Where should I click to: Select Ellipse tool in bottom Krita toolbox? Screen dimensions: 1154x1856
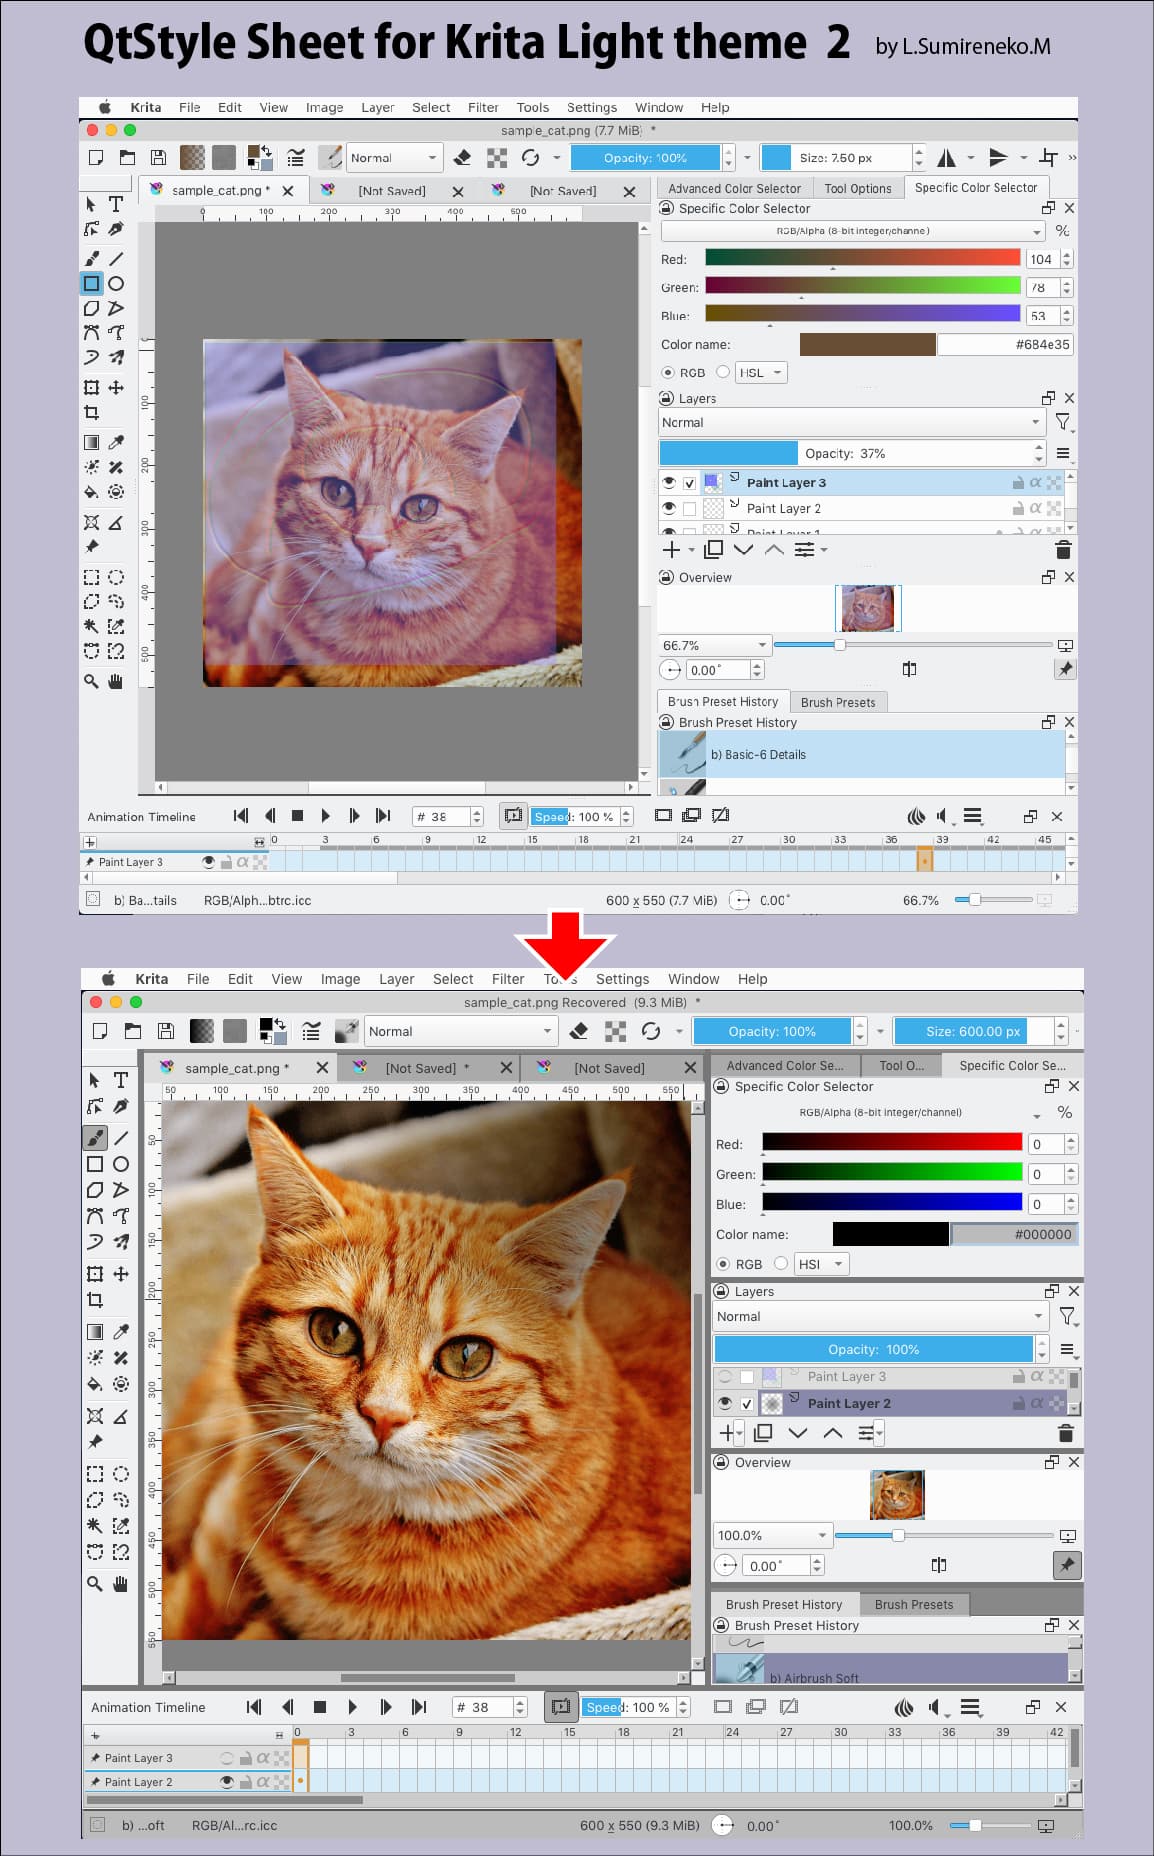pyautogui.click(x=121, y=1164)
